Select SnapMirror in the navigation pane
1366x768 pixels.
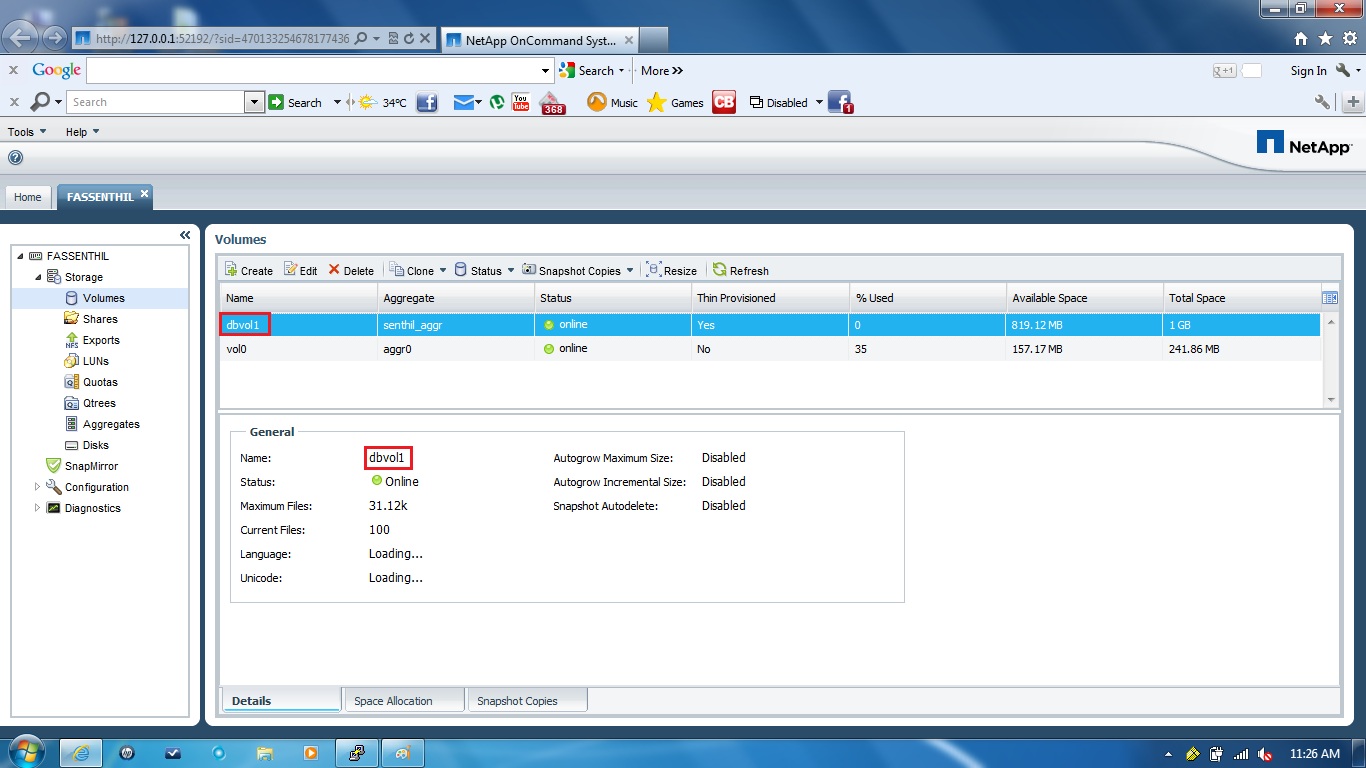(x=91, y=465)
